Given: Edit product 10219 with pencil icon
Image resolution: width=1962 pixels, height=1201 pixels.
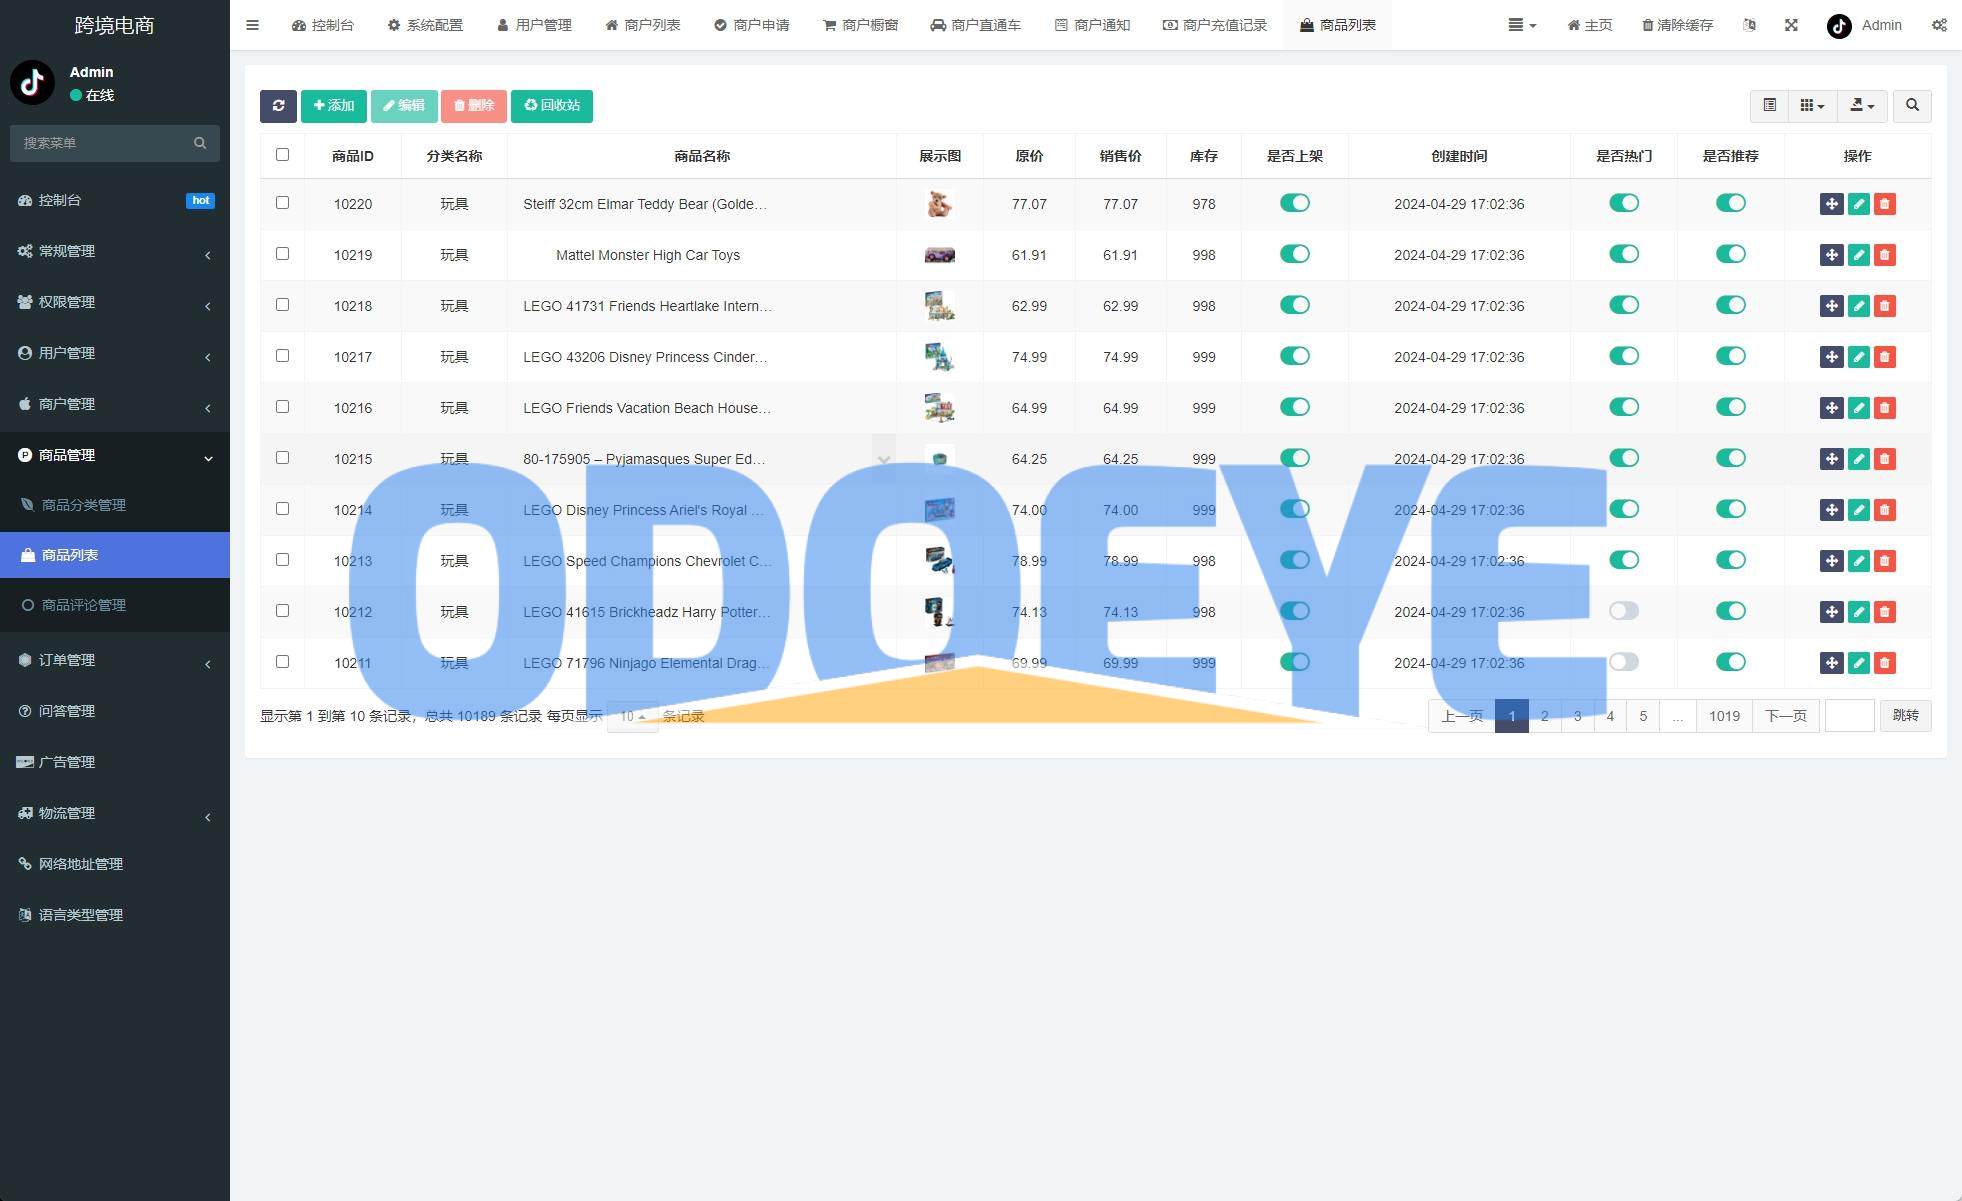Looking at the screenshot, I should 1858,255.
